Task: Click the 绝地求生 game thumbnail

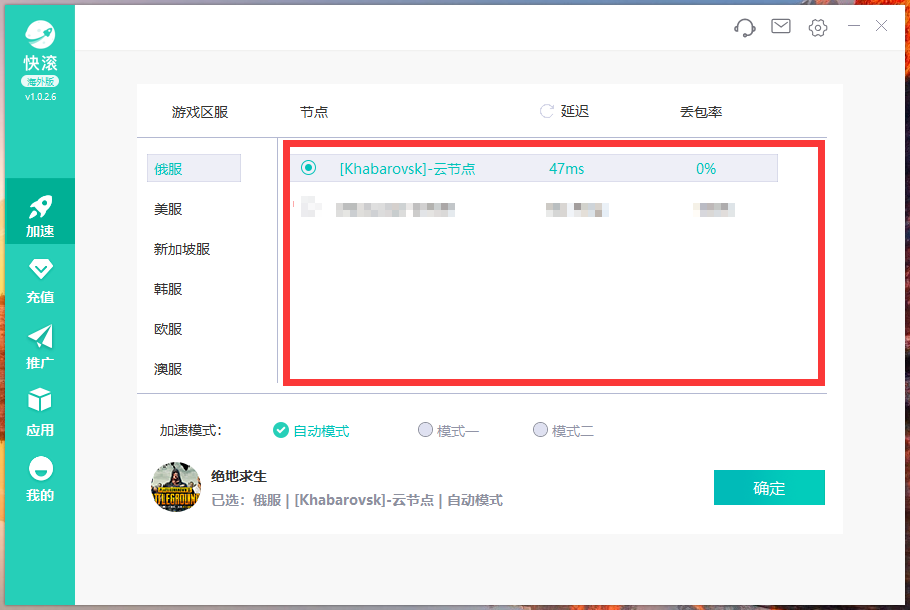Action: click(176, 487)
